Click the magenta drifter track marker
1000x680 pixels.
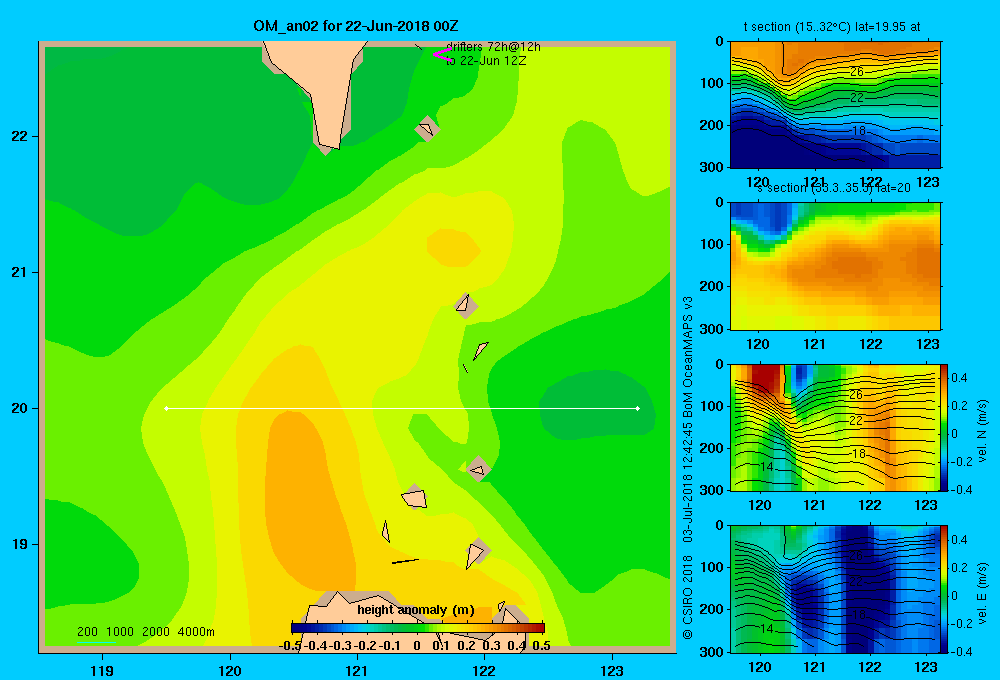(441, 54)
